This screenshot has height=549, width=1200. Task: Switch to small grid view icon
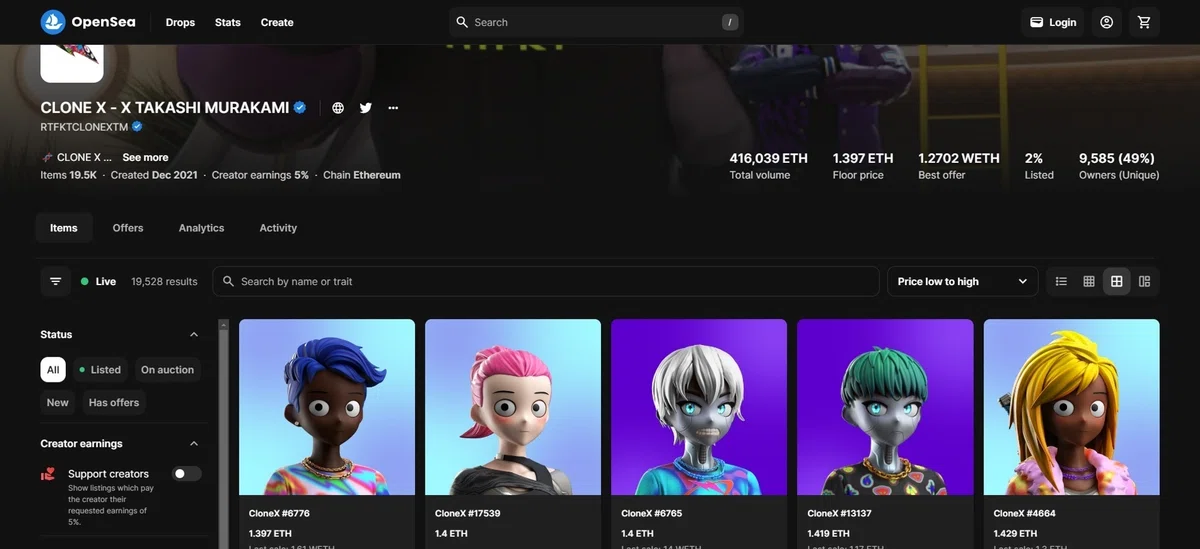[x=1089, y=282]
